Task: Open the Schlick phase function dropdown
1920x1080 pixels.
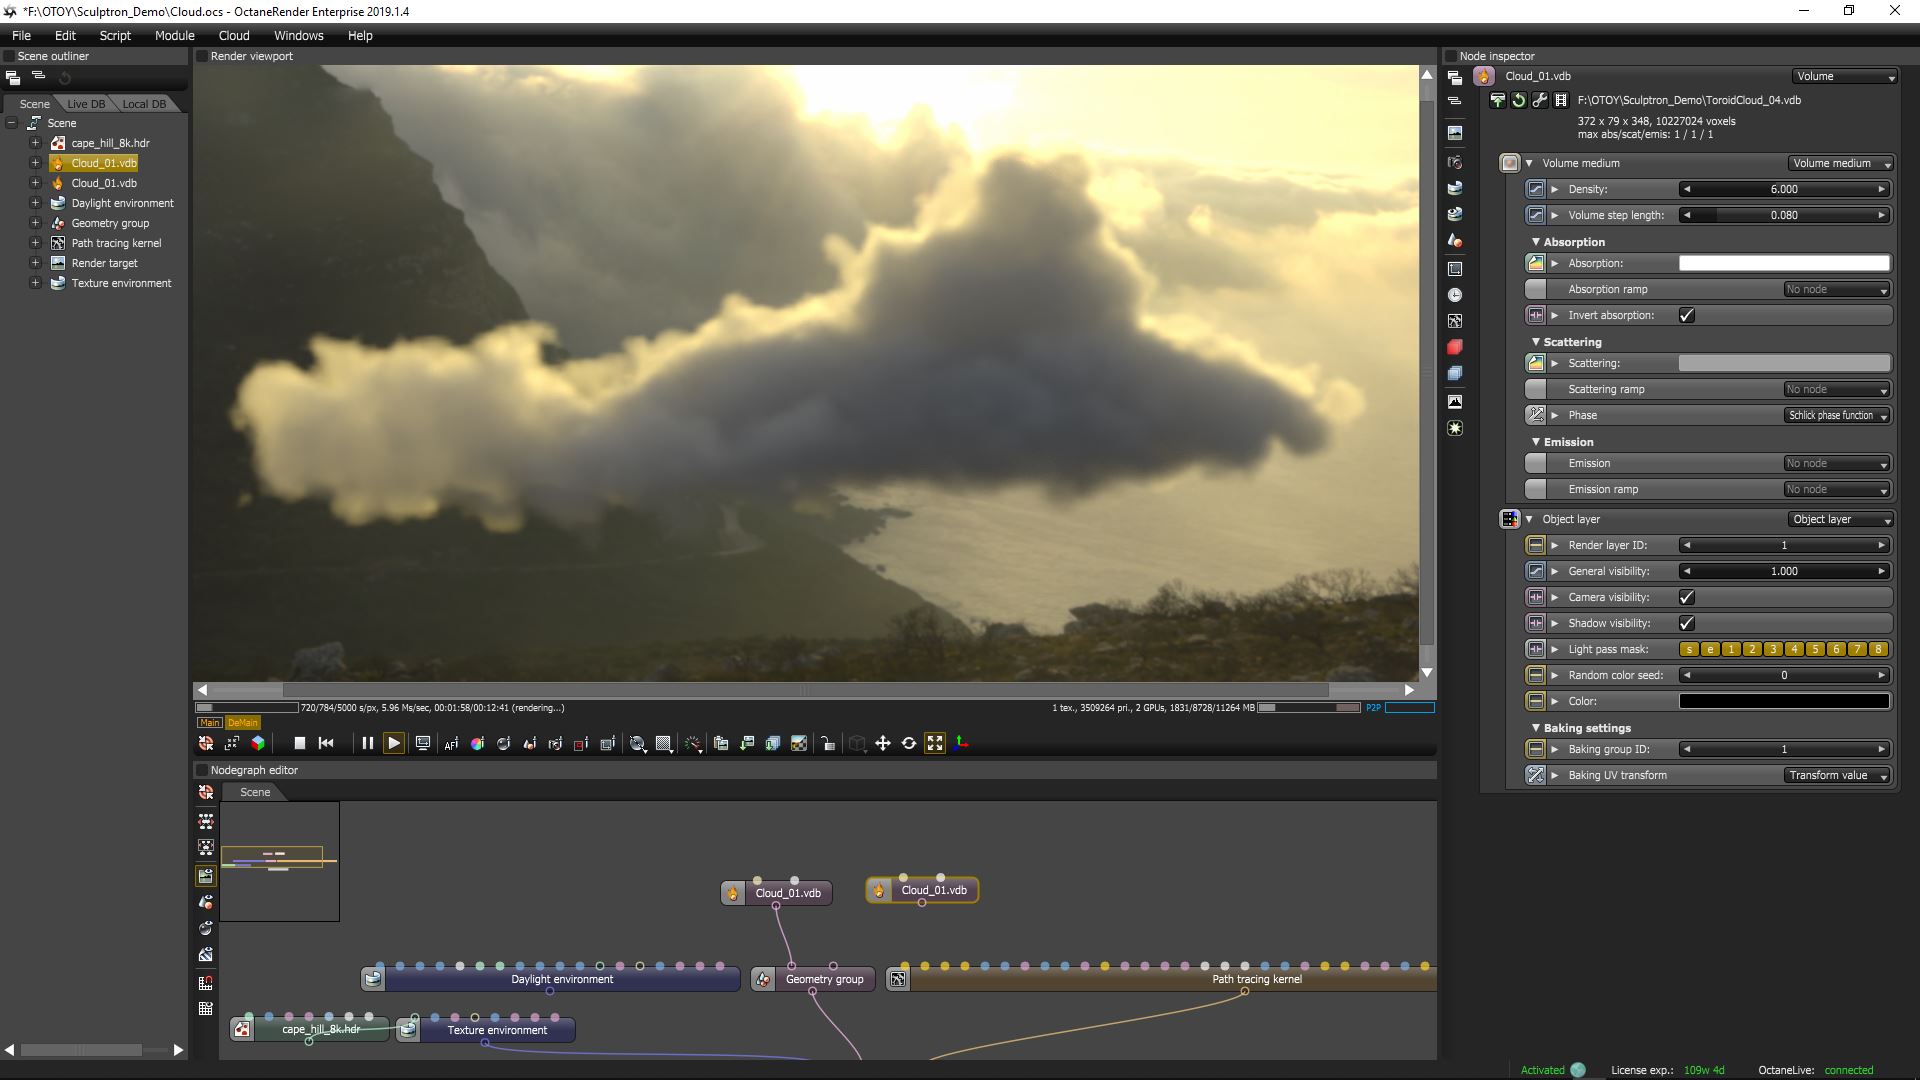Action: pyautogui.click(x=1838, y=415)
